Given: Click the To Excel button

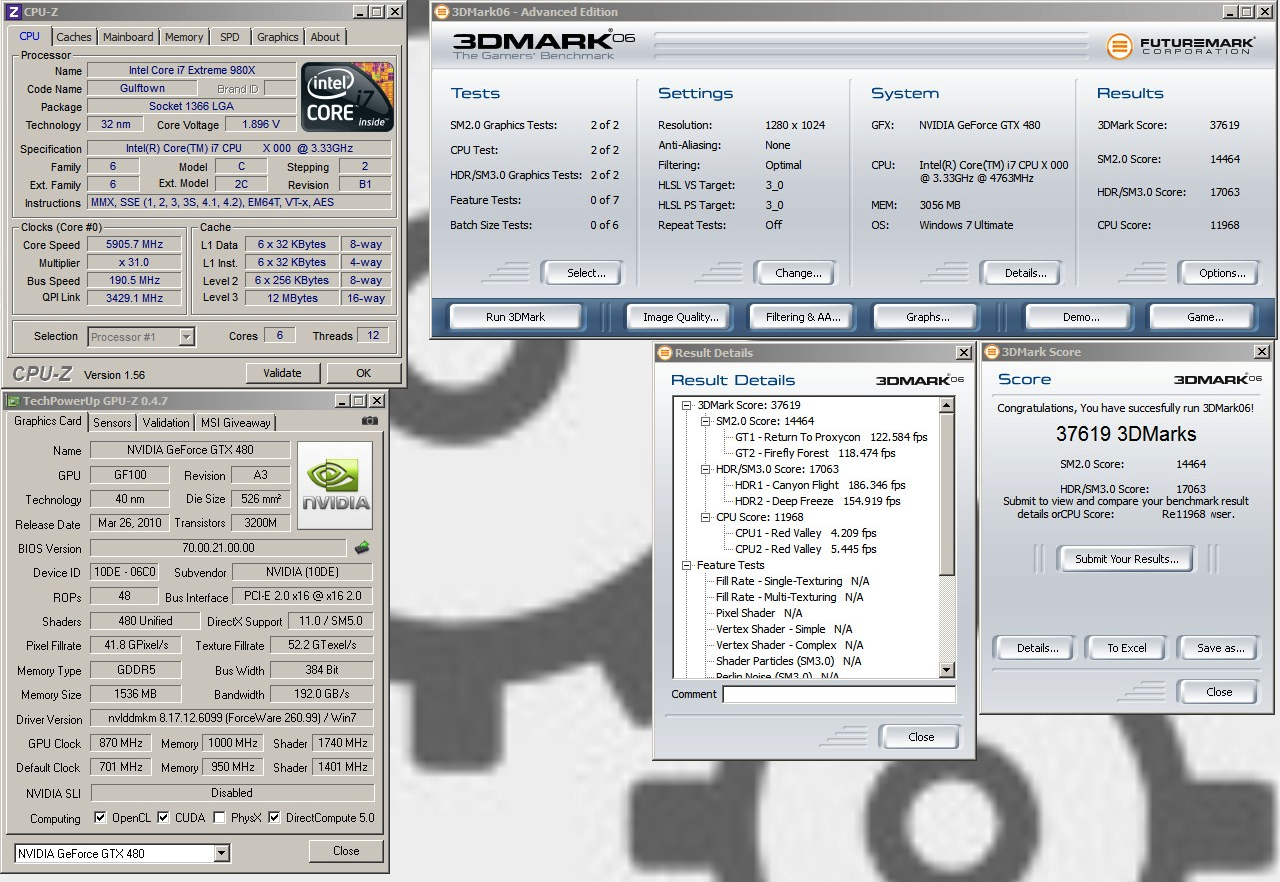Looking at the screenshot, I should click(1126, 648).
